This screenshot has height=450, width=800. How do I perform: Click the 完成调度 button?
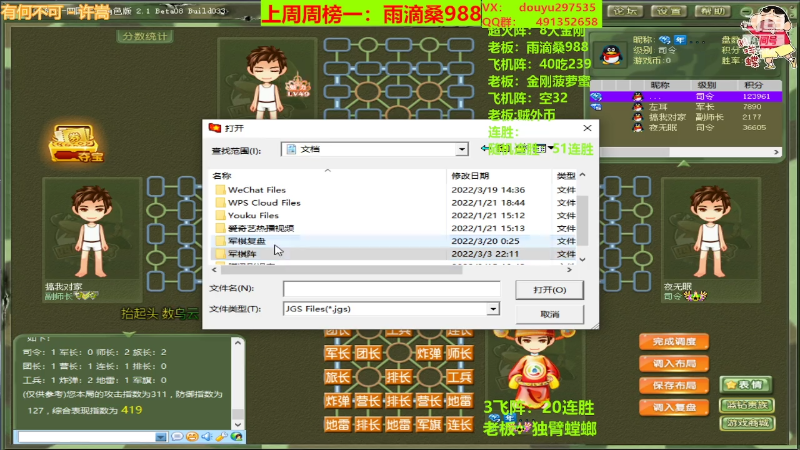pos(674,342)
